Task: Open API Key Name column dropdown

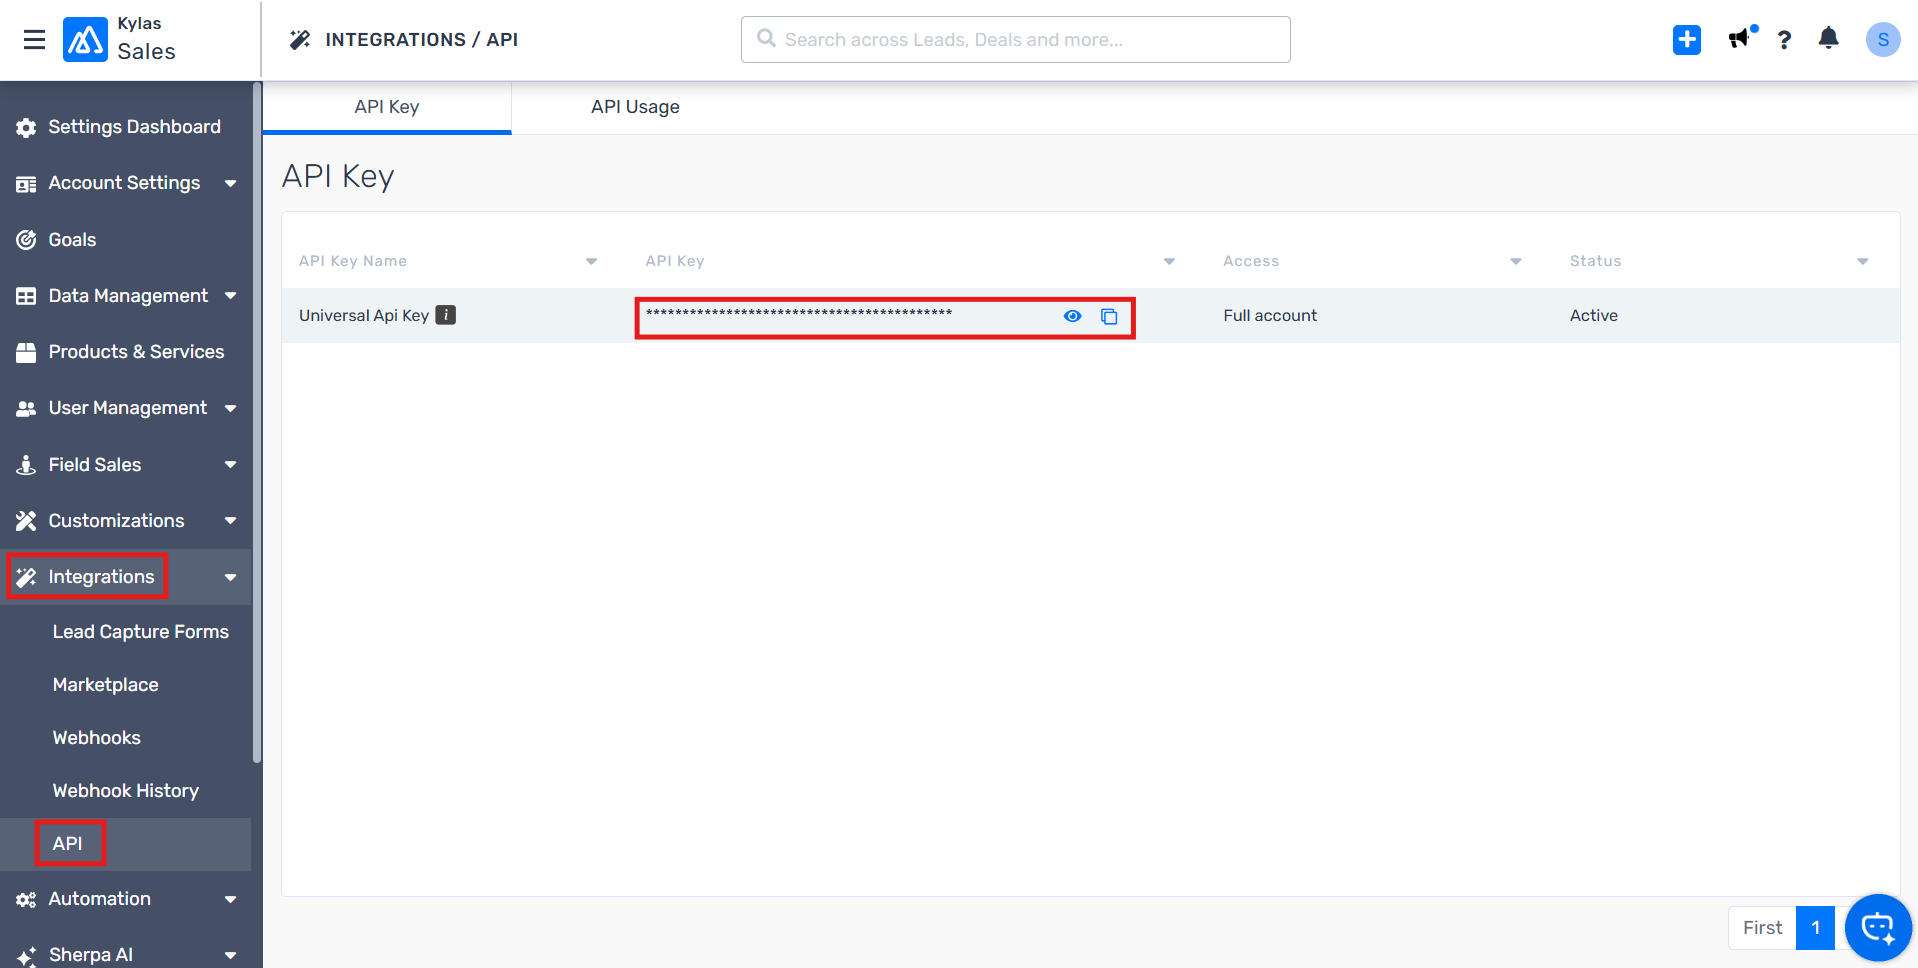Action: (591, 262)
